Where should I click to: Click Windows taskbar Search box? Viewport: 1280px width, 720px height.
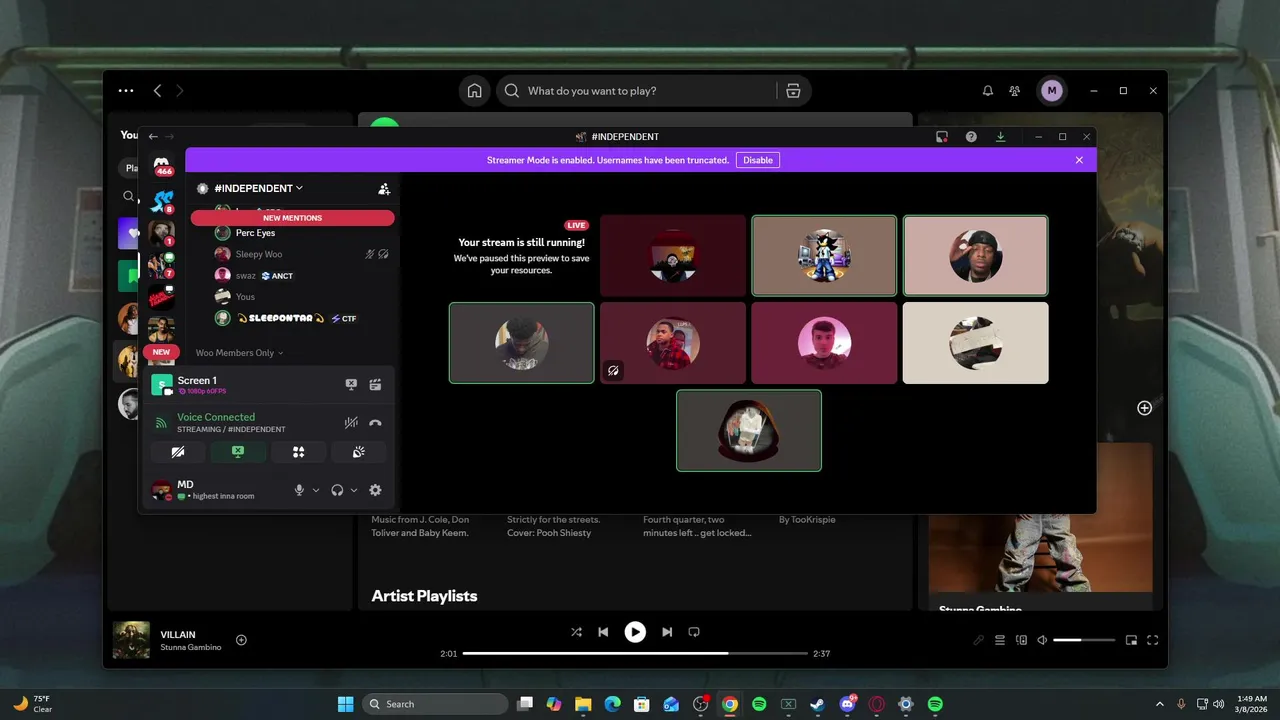(x=435, y=704)
